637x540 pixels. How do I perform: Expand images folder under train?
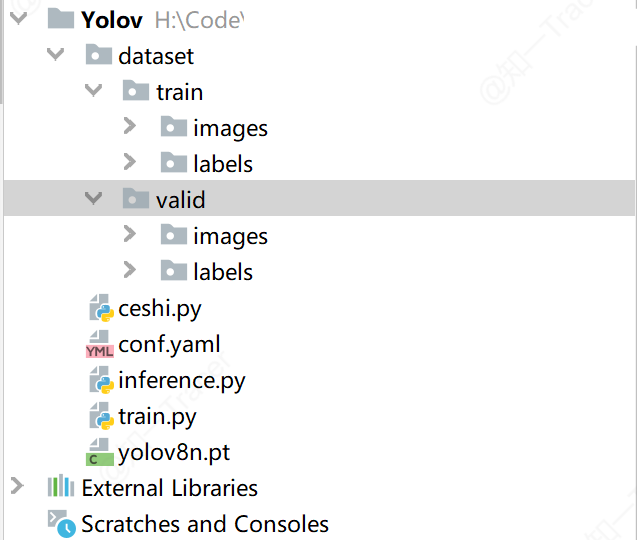click(x=130, y=126)
